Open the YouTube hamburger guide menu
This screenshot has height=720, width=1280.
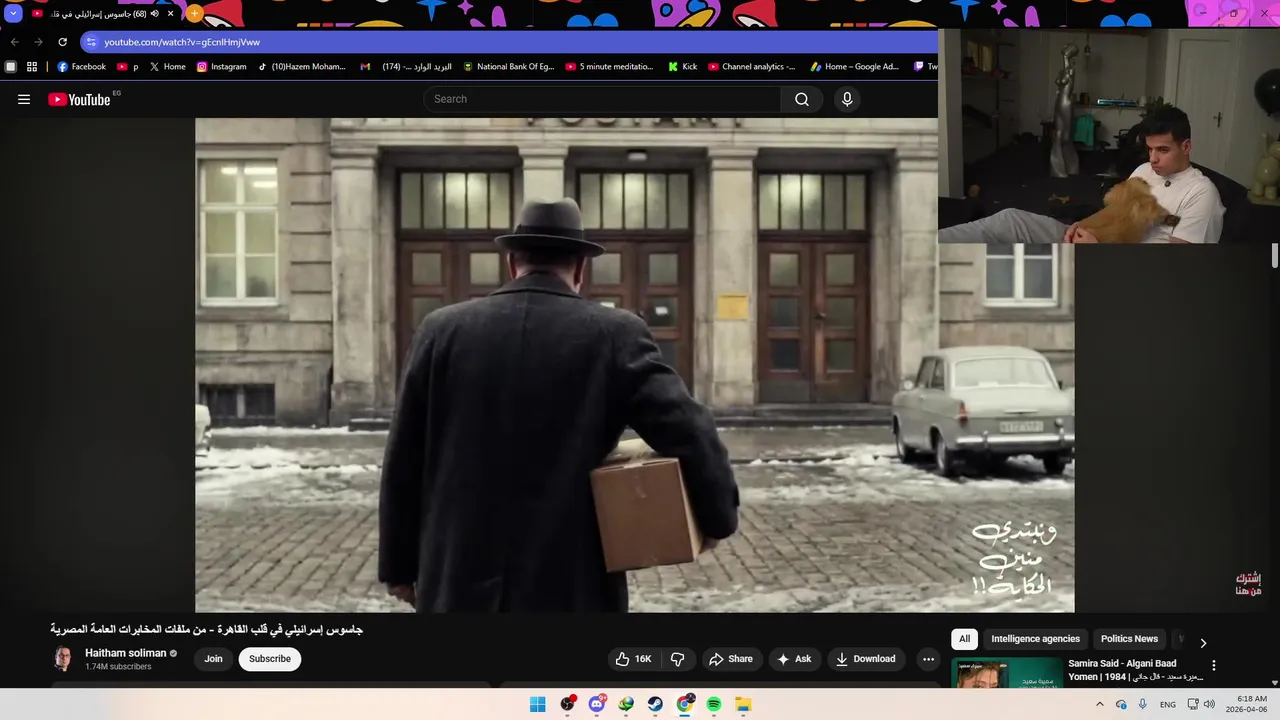24,99
